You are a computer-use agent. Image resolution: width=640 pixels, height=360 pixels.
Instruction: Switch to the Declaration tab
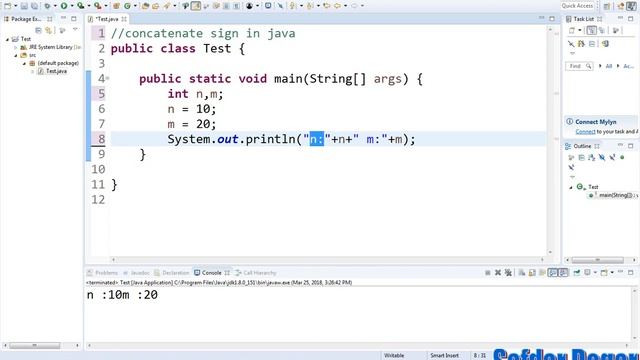(172, 273)
